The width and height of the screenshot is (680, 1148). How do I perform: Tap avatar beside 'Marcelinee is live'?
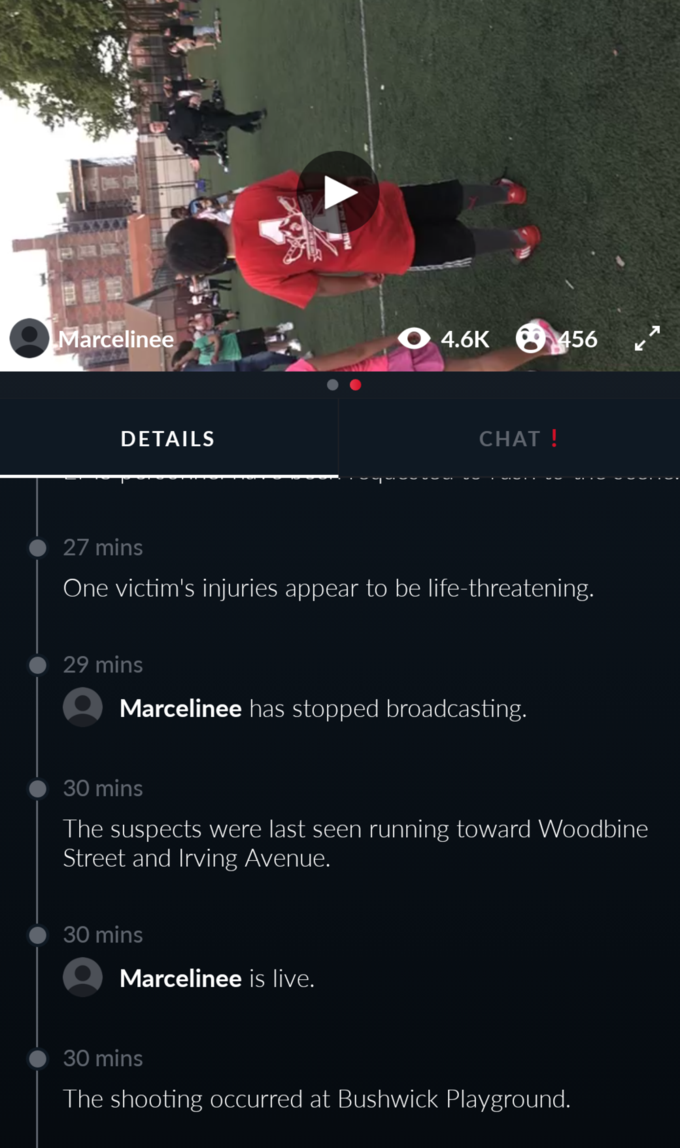(83, 977)
